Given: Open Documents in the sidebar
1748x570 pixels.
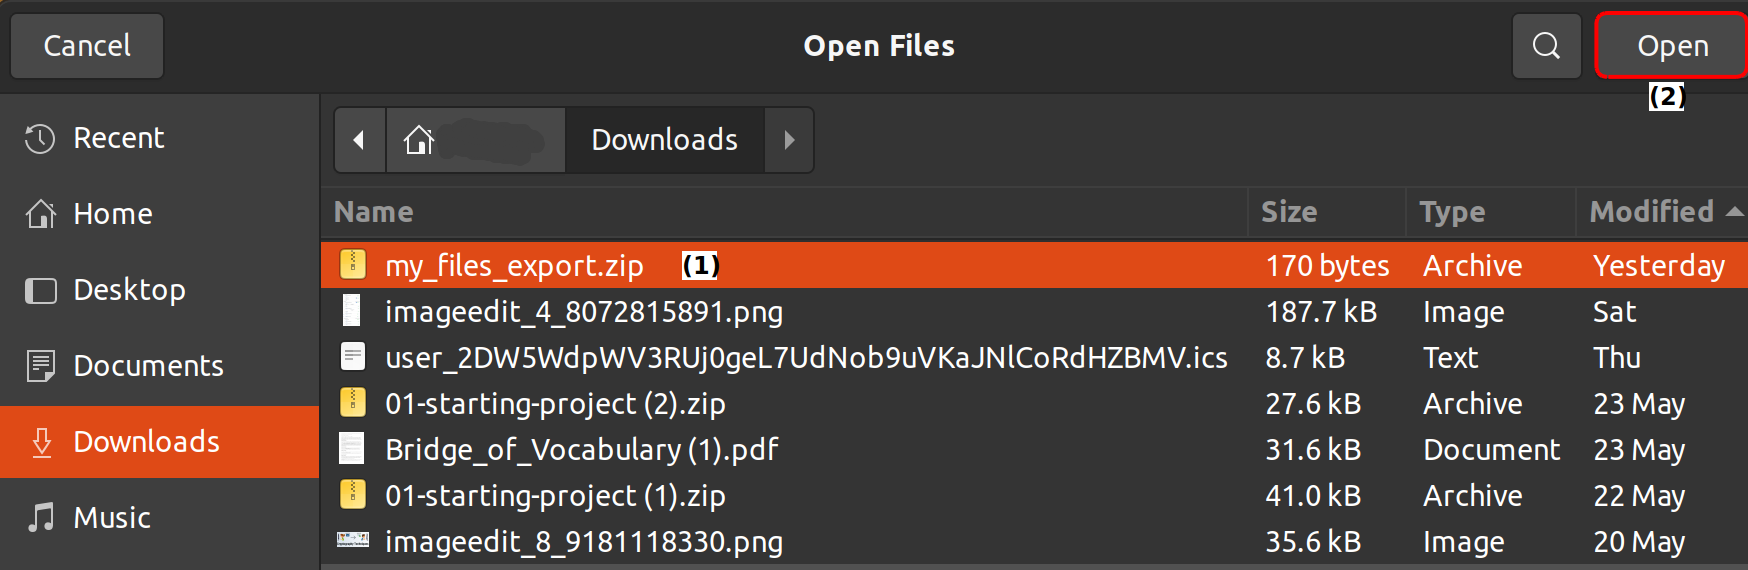Looking at the screenshot, I should click(x=148, y=366).
